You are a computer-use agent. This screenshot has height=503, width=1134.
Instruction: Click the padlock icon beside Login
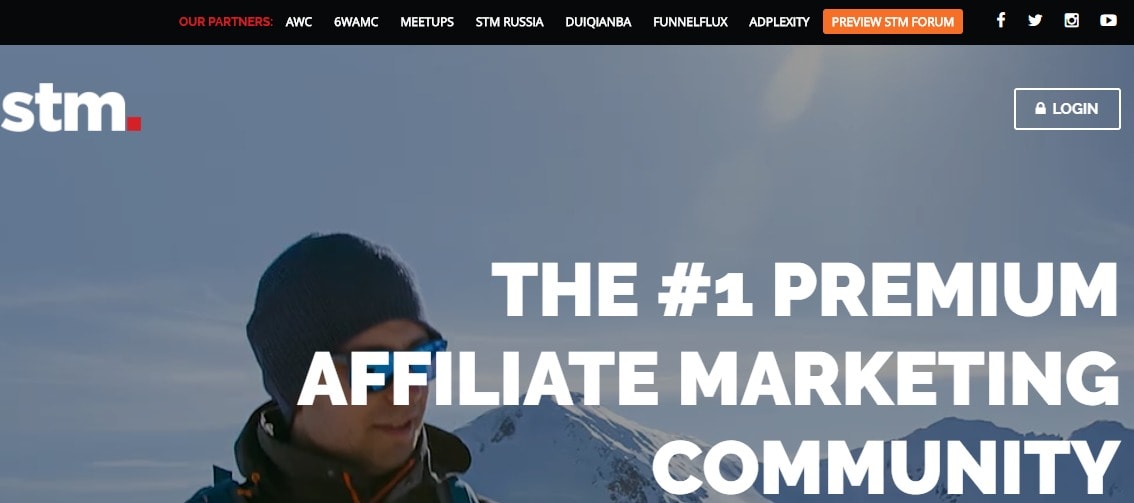pos(1040,108)
